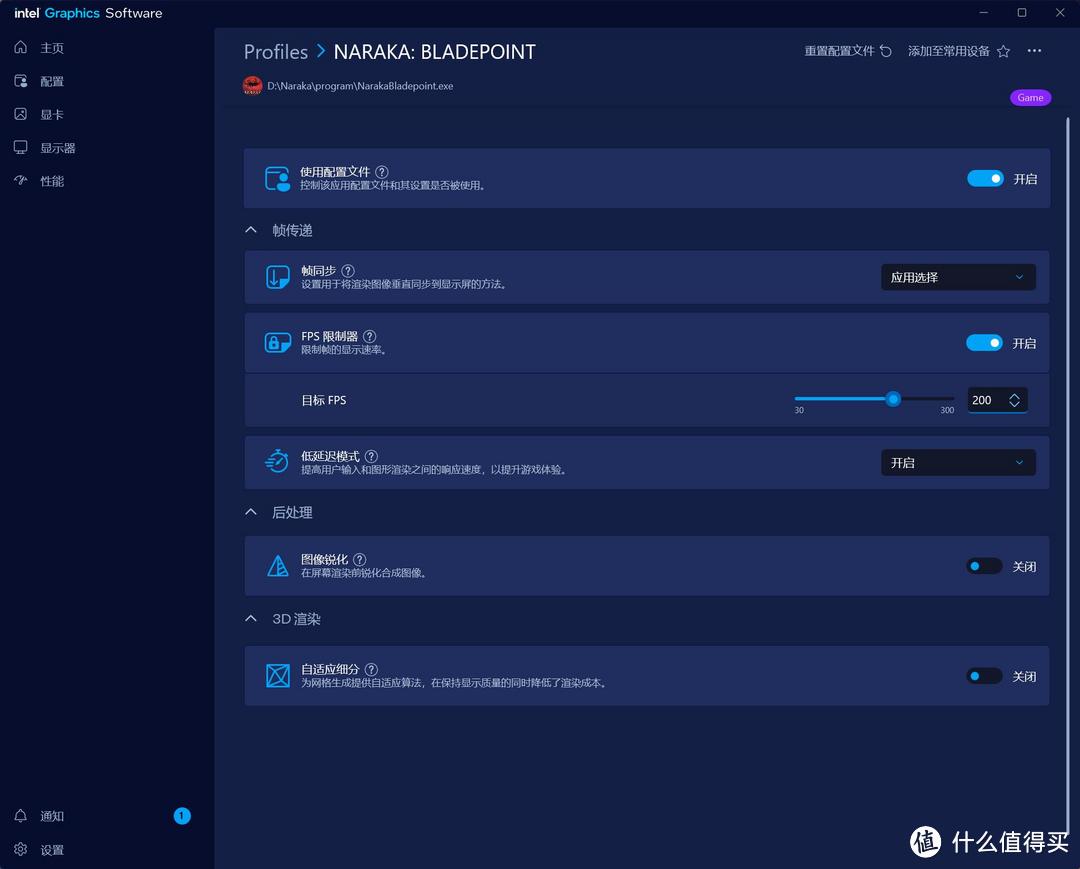Click the executable path D:\Naraka\program\NarakaBladepoint.exe

(360, 86)
